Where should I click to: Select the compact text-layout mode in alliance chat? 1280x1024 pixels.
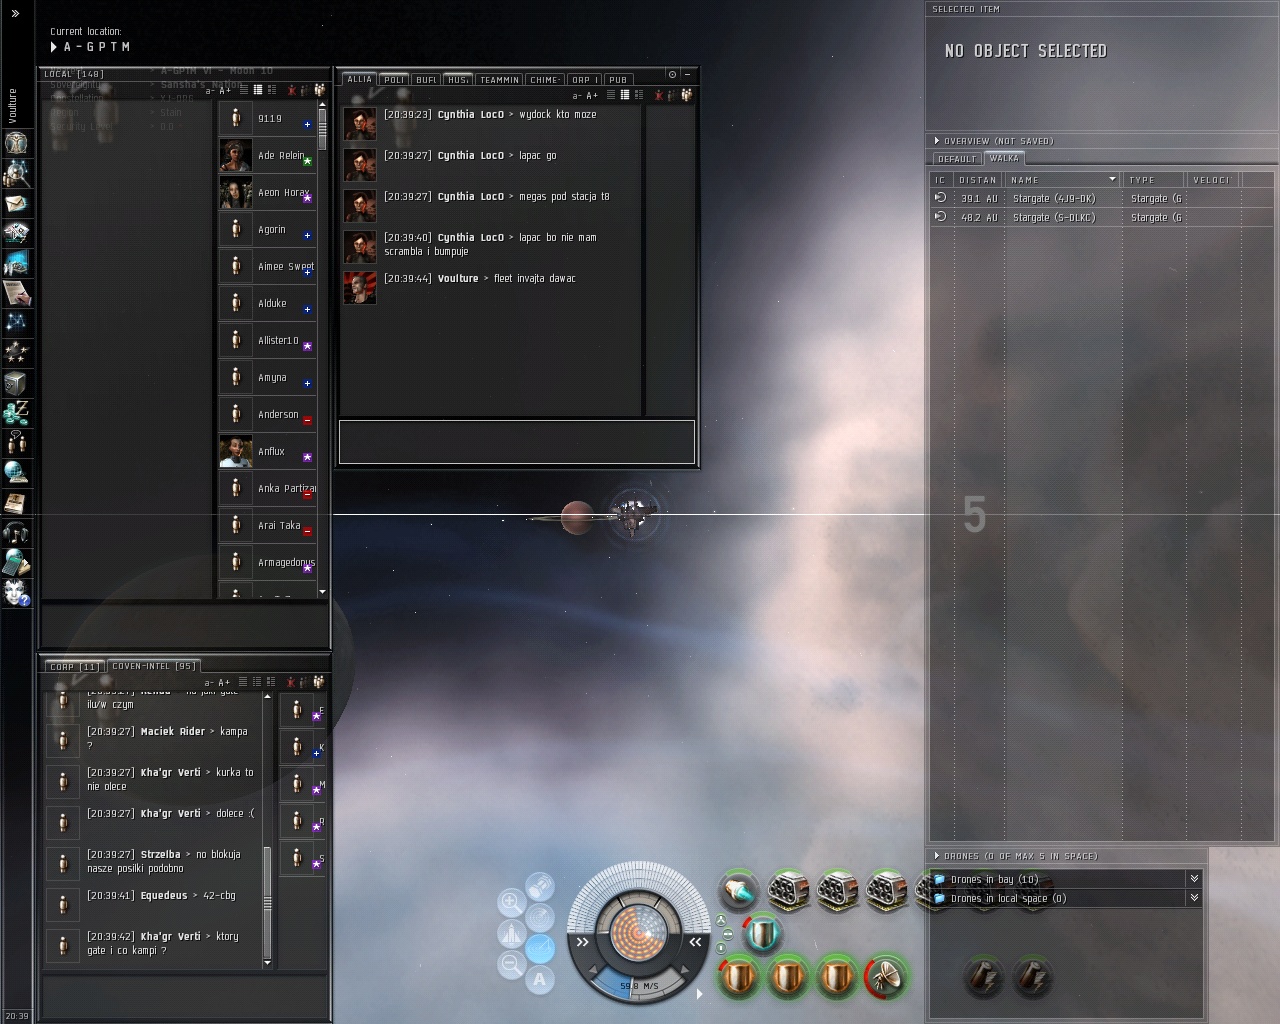point(639,95)
